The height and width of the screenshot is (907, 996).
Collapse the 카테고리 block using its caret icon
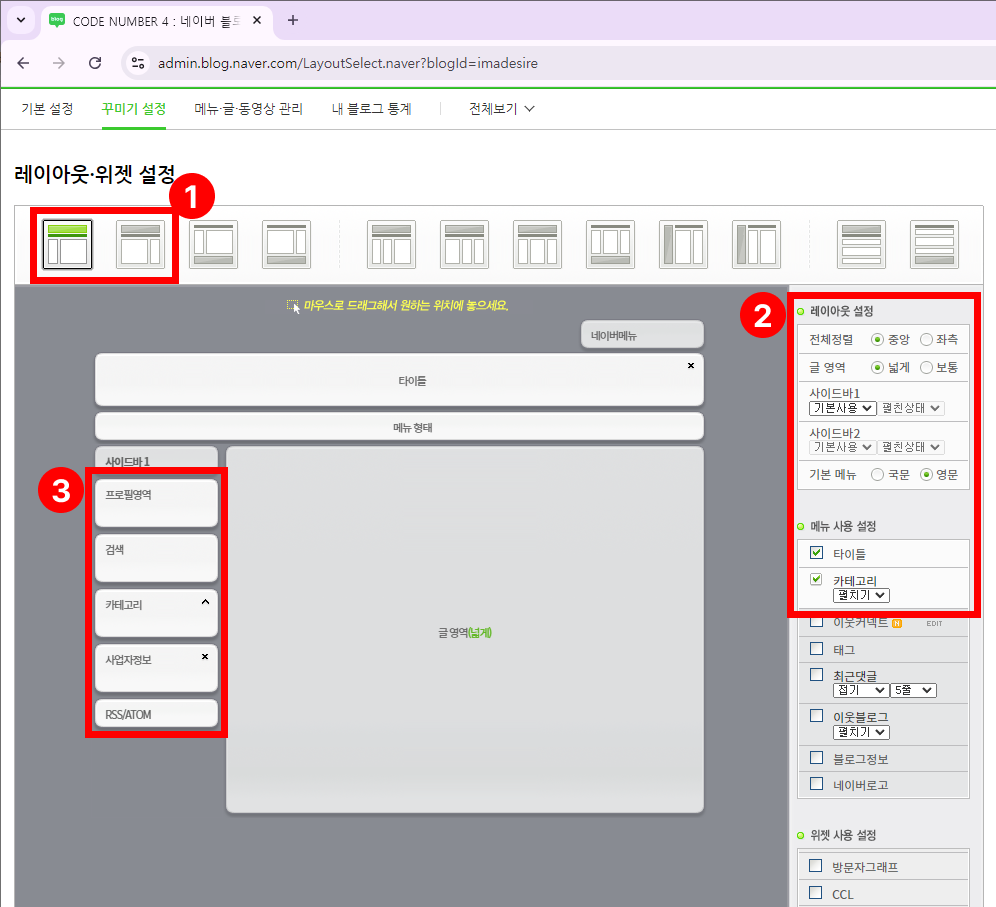[205, 603]
